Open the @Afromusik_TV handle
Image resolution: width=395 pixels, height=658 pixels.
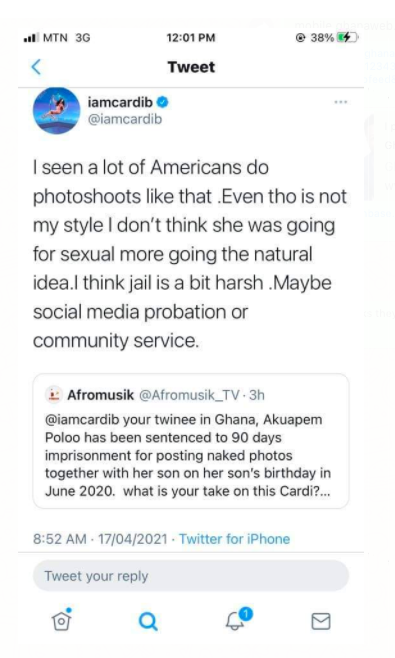pyautogui.click(x=189, y=395)
